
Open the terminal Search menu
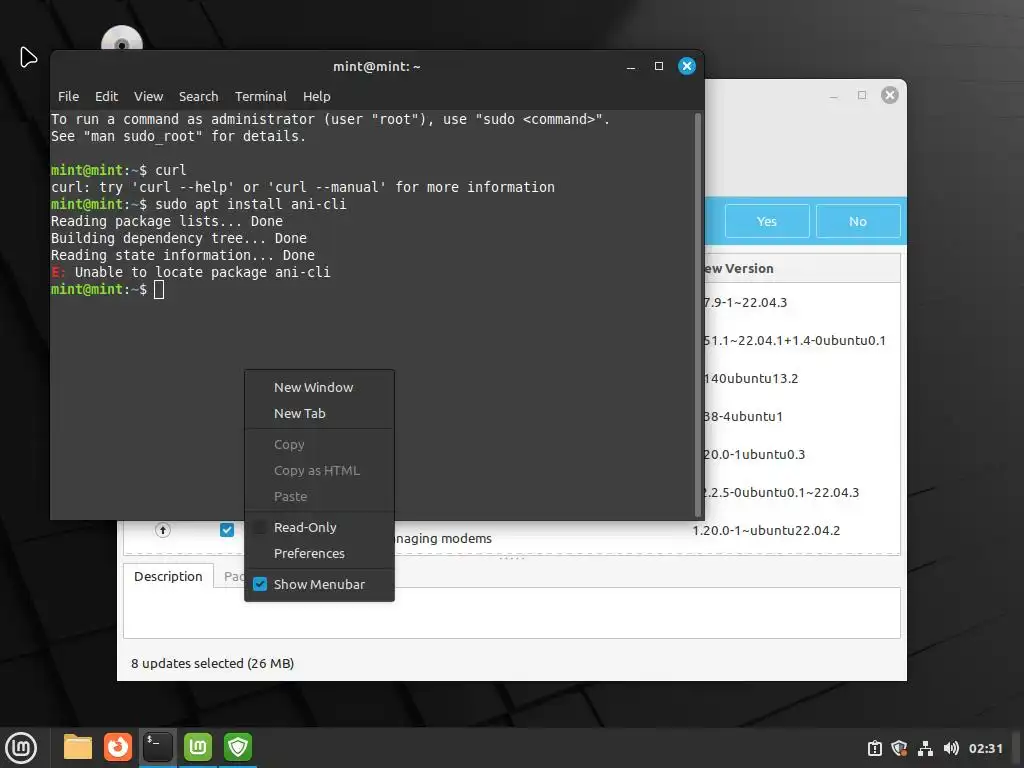coord(199,96)
